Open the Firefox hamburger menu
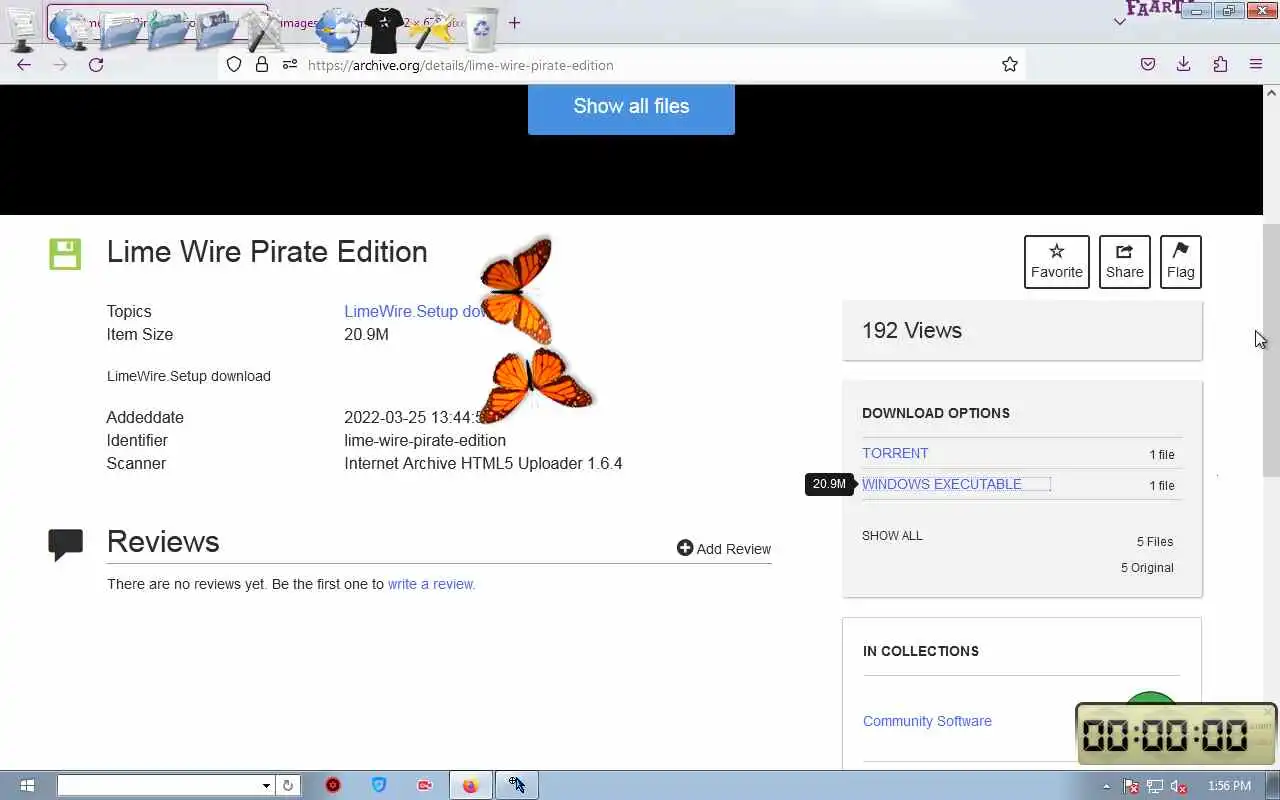 coord(1256,65)
